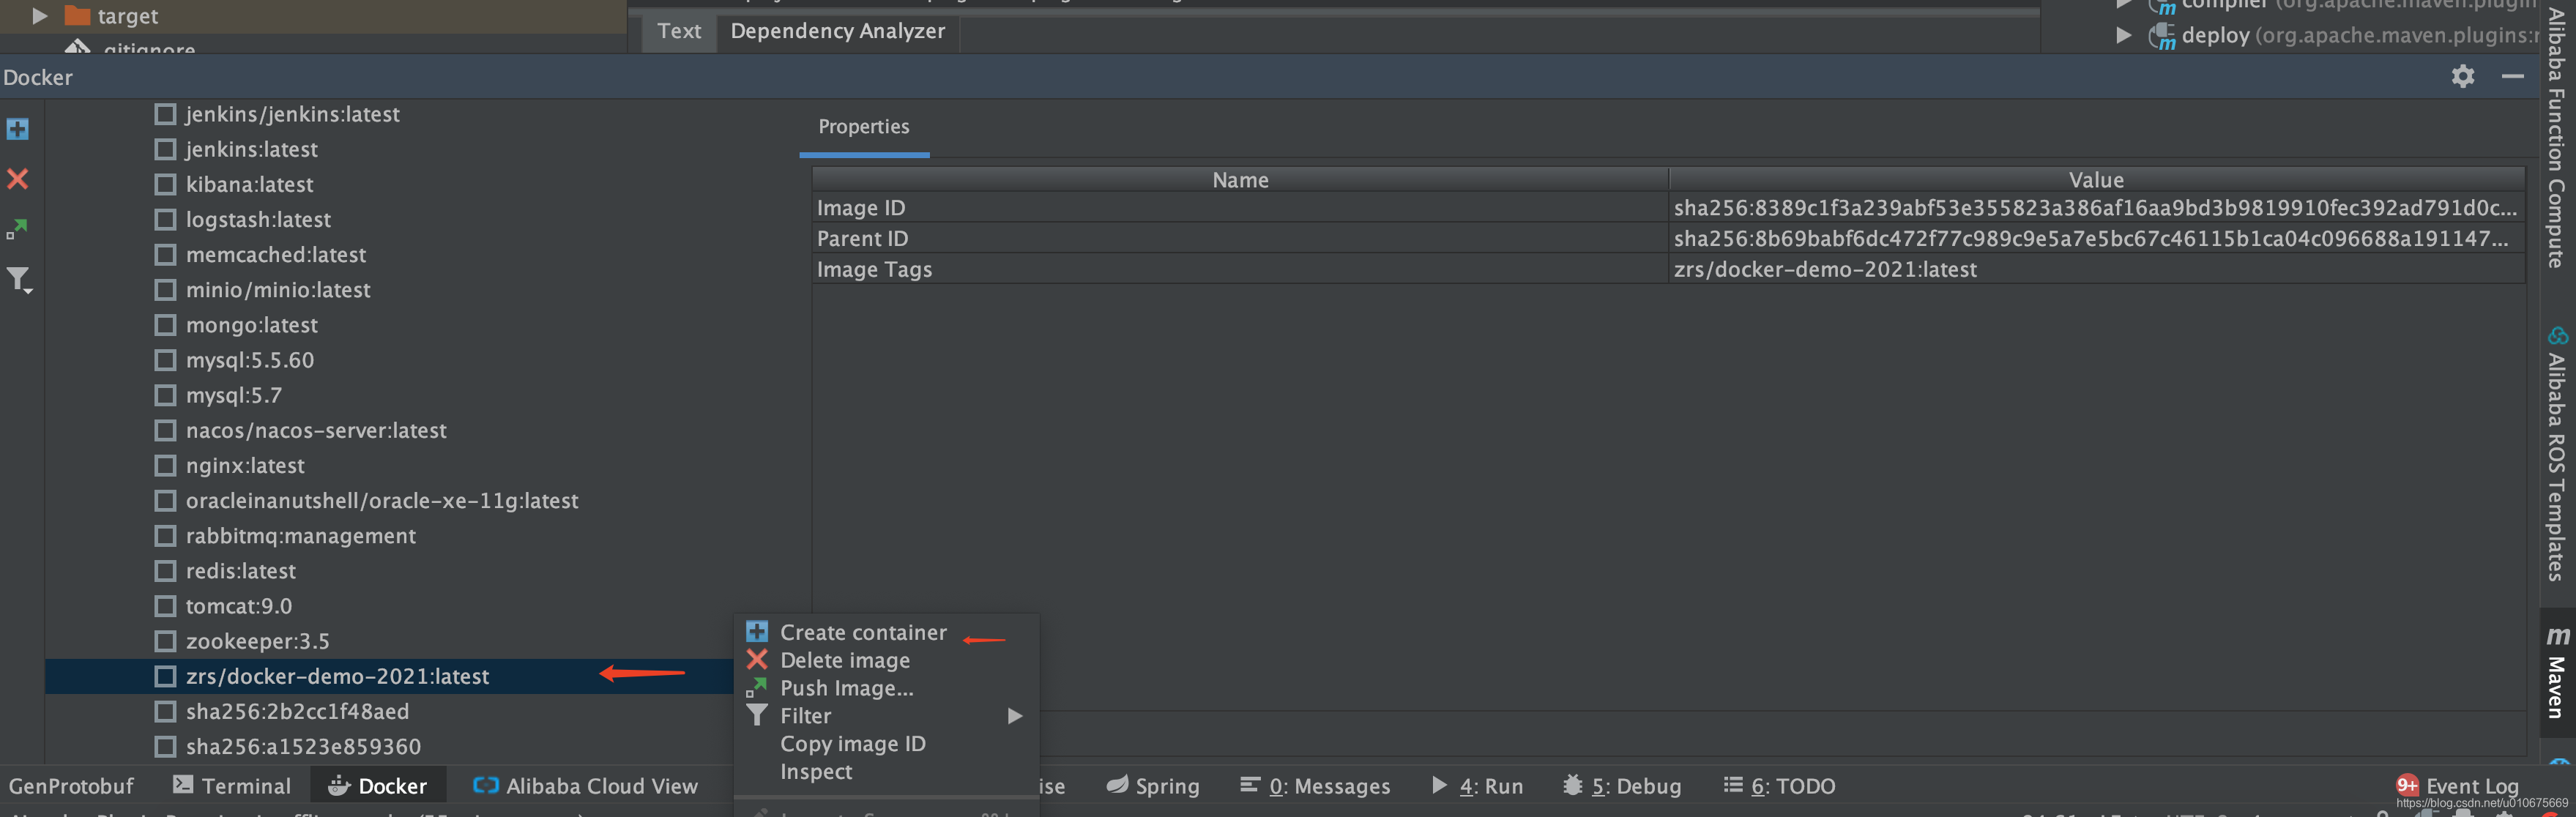The image size is (2576, 817).
Task: Select the red delete icon in Docker sidebar
Action: [18, 179]
